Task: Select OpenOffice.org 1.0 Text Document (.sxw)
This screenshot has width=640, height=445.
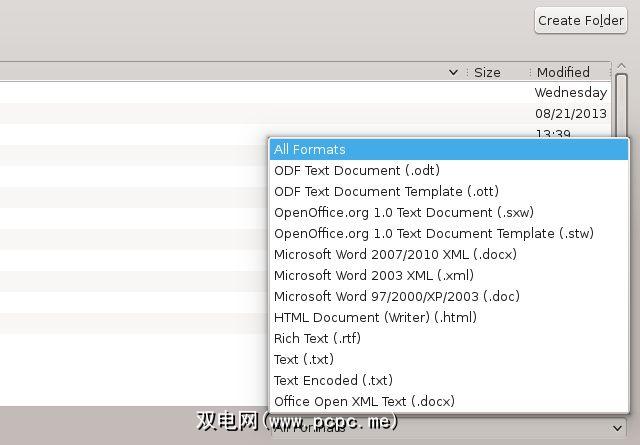Action: pos(449,212)
